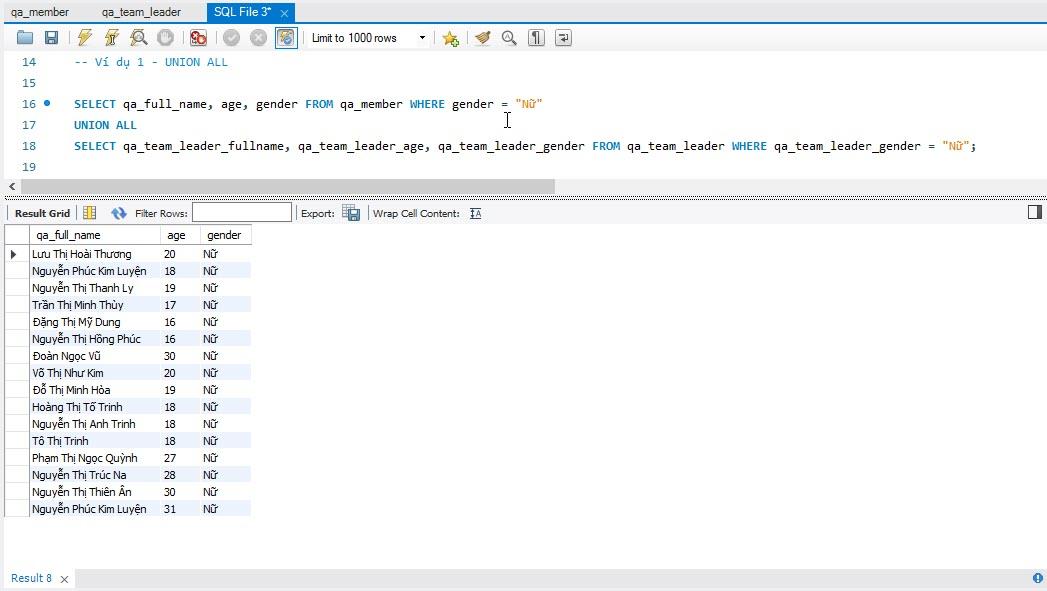Close the Result 8 tab
1047x591 pixels.
pyautogui.click(x=65, y=579)
